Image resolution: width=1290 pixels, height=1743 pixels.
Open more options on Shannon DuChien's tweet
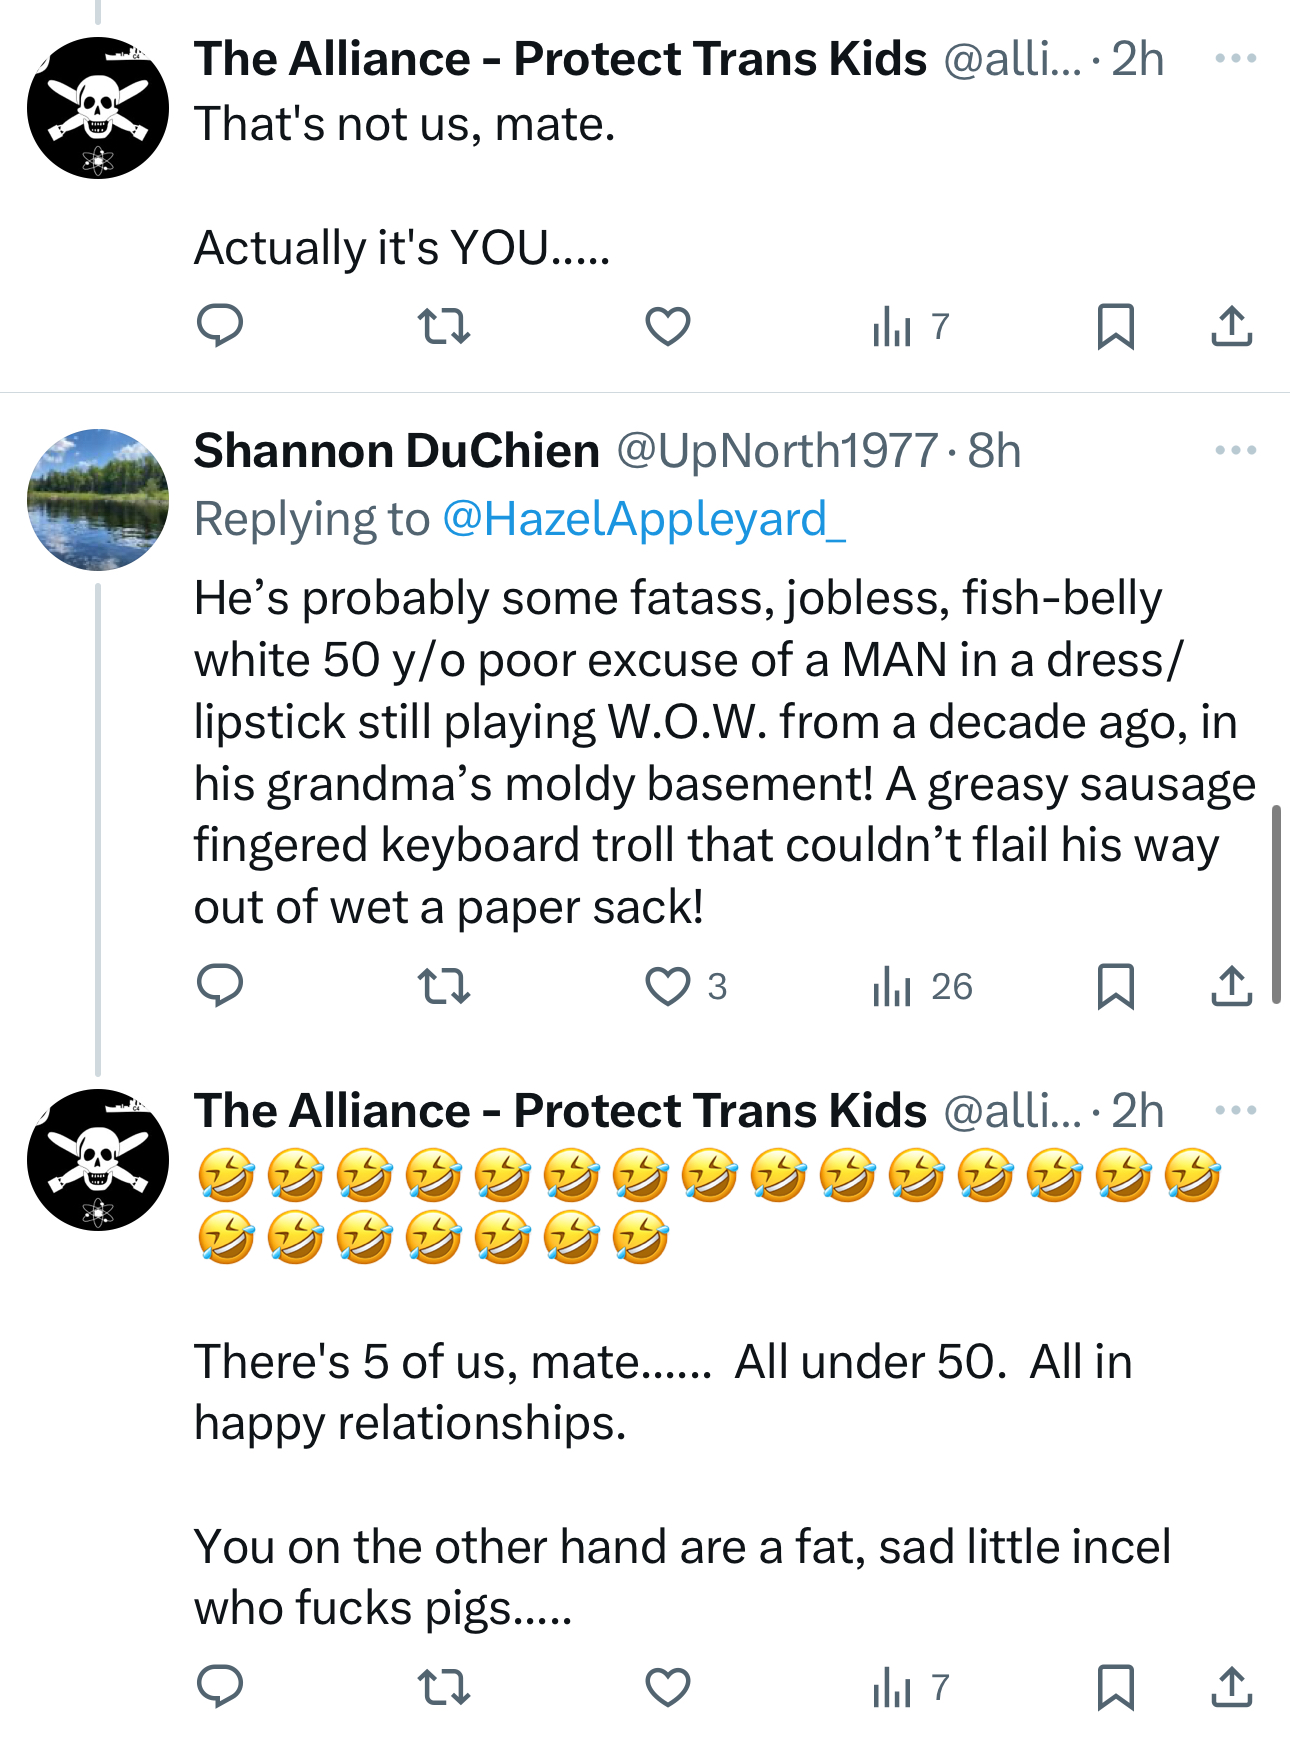click(1235, 450)
